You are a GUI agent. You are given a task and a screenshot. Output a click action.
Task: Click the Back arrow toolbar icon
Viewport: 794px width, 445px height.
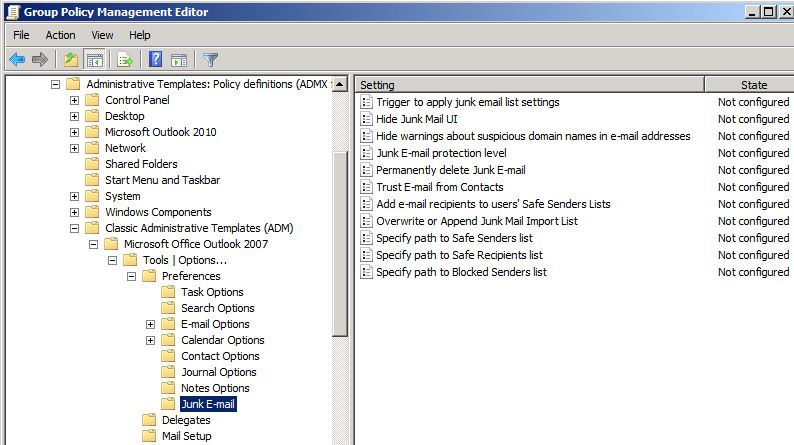point(17,60)
